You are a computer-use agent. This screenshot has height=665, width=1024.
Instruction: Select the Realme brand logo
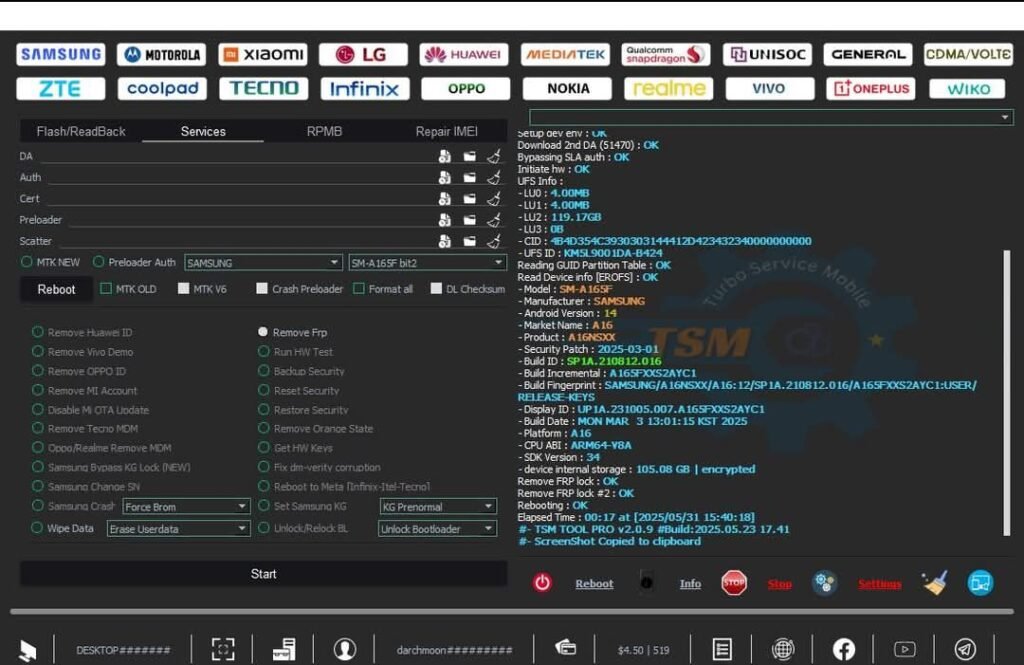(669, 89)
